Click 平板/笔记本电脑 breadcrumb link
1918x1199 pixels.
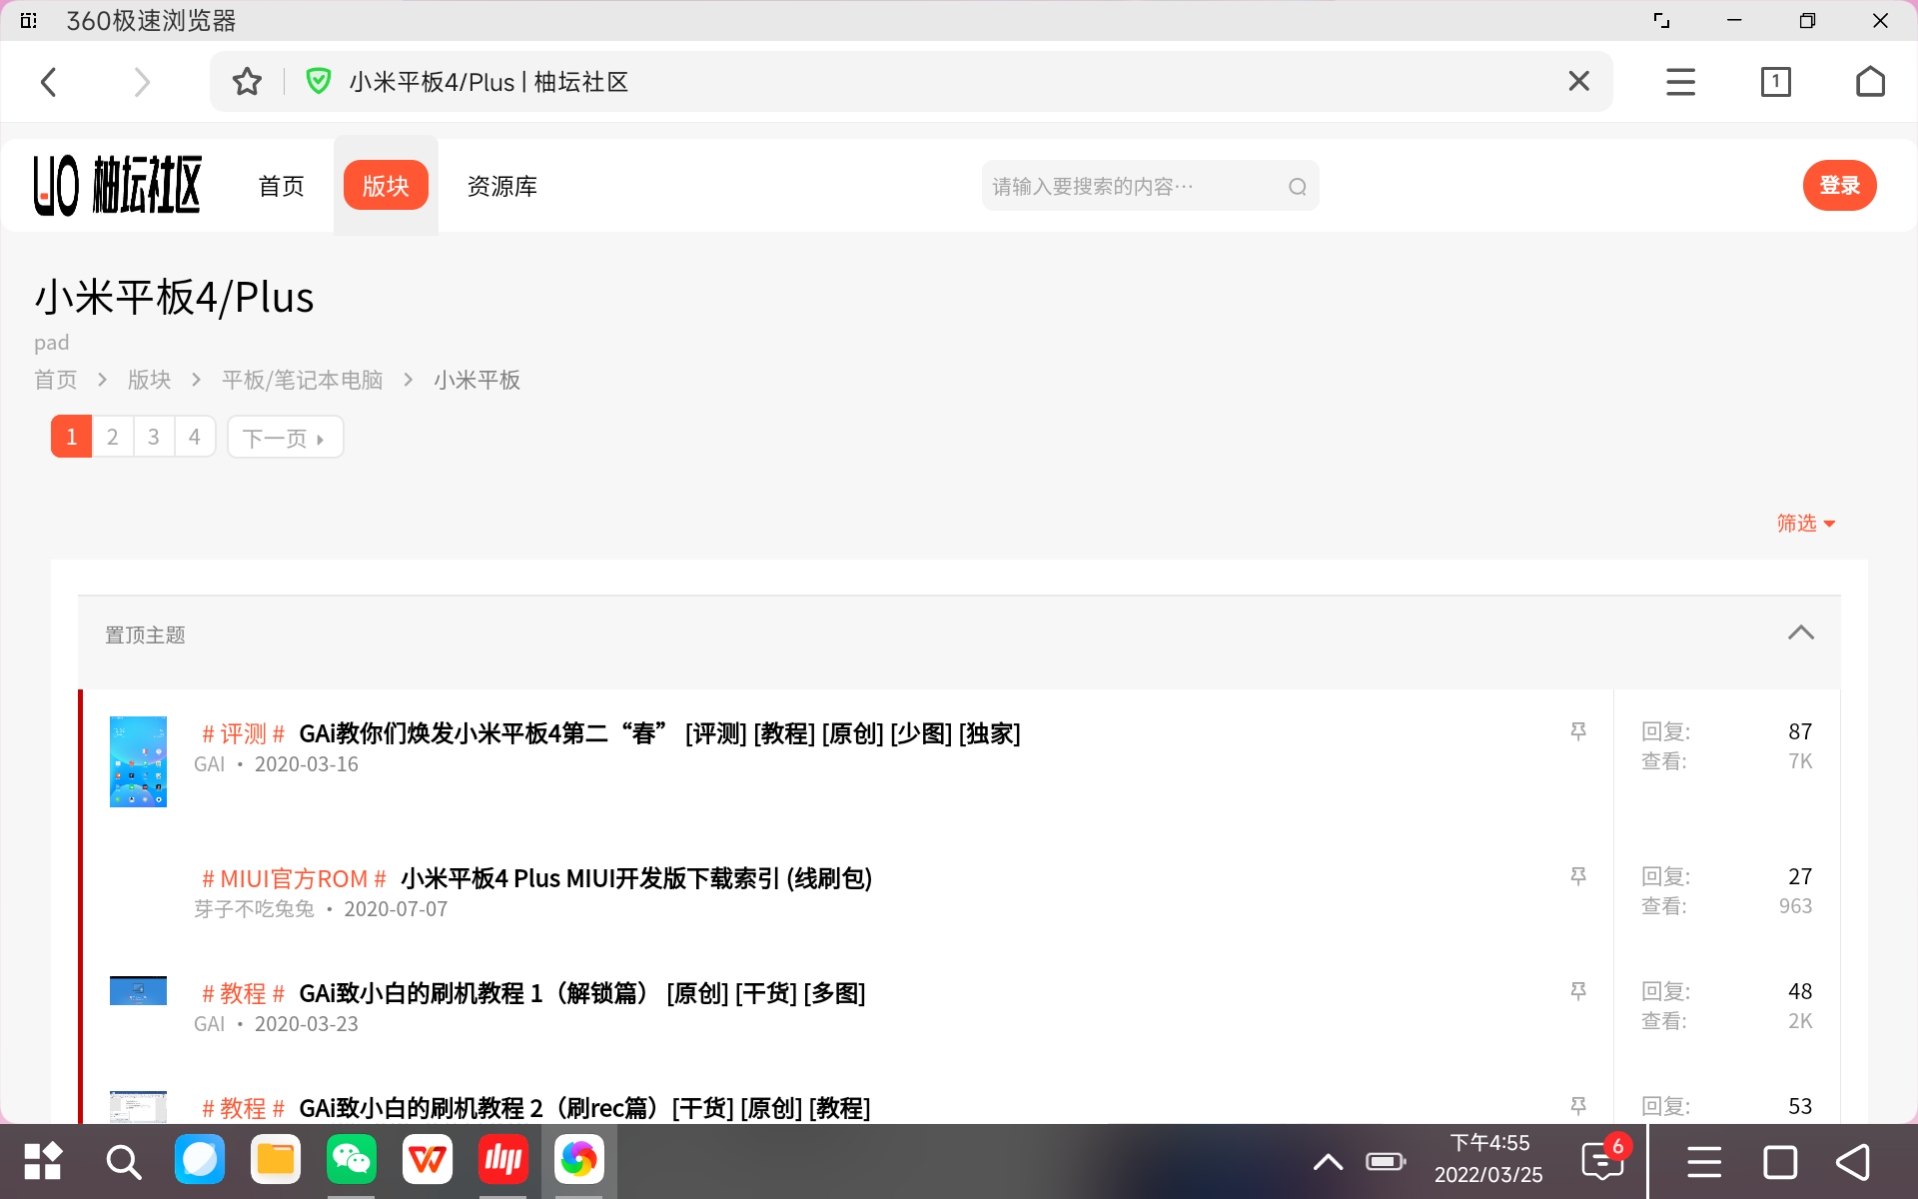[302, 380]
